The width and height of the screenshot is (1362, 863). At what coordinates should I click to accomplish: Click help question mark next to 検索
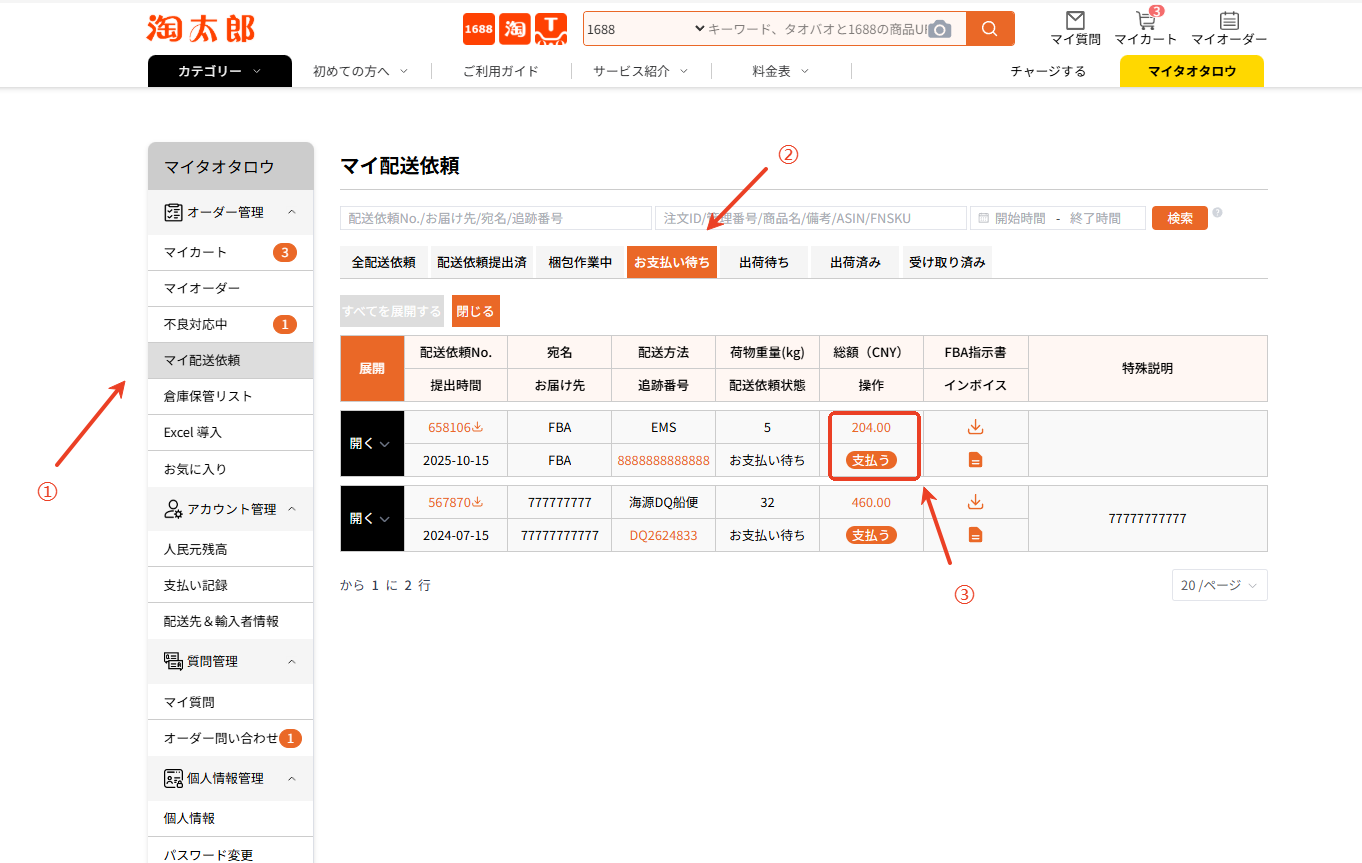1218,212
